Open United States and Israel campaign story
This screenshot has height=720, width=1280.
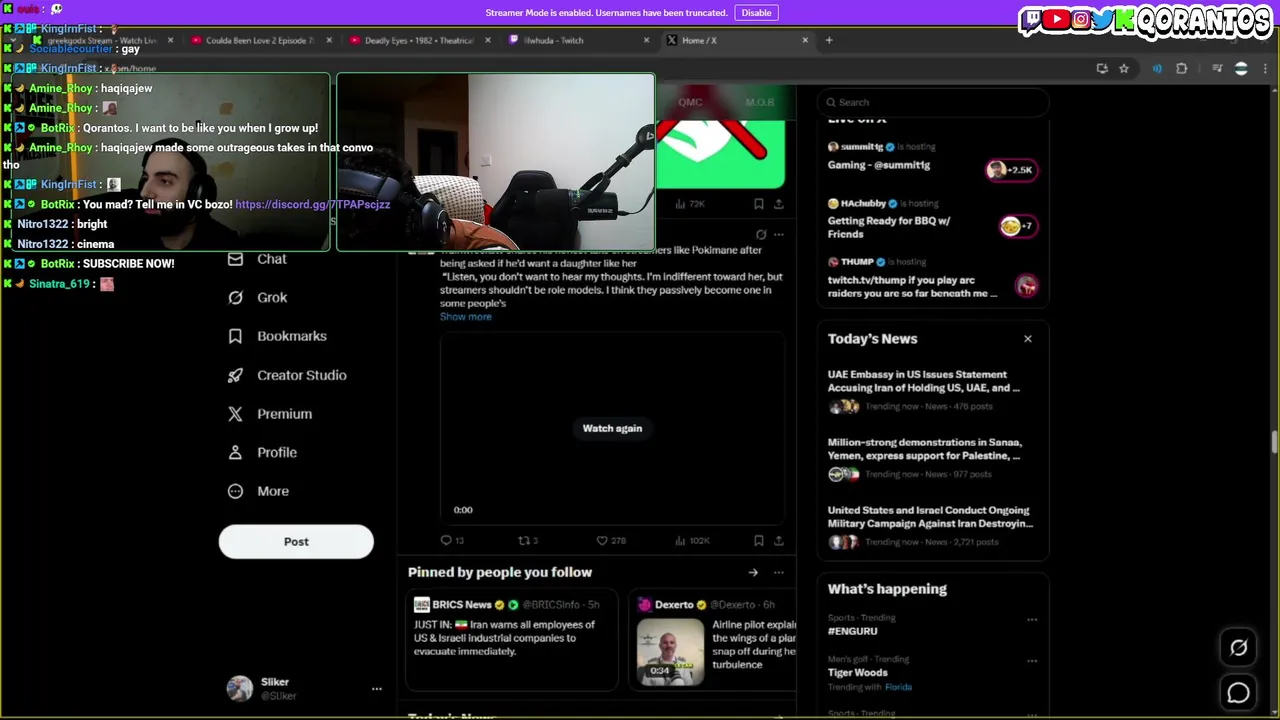(932, 528)
